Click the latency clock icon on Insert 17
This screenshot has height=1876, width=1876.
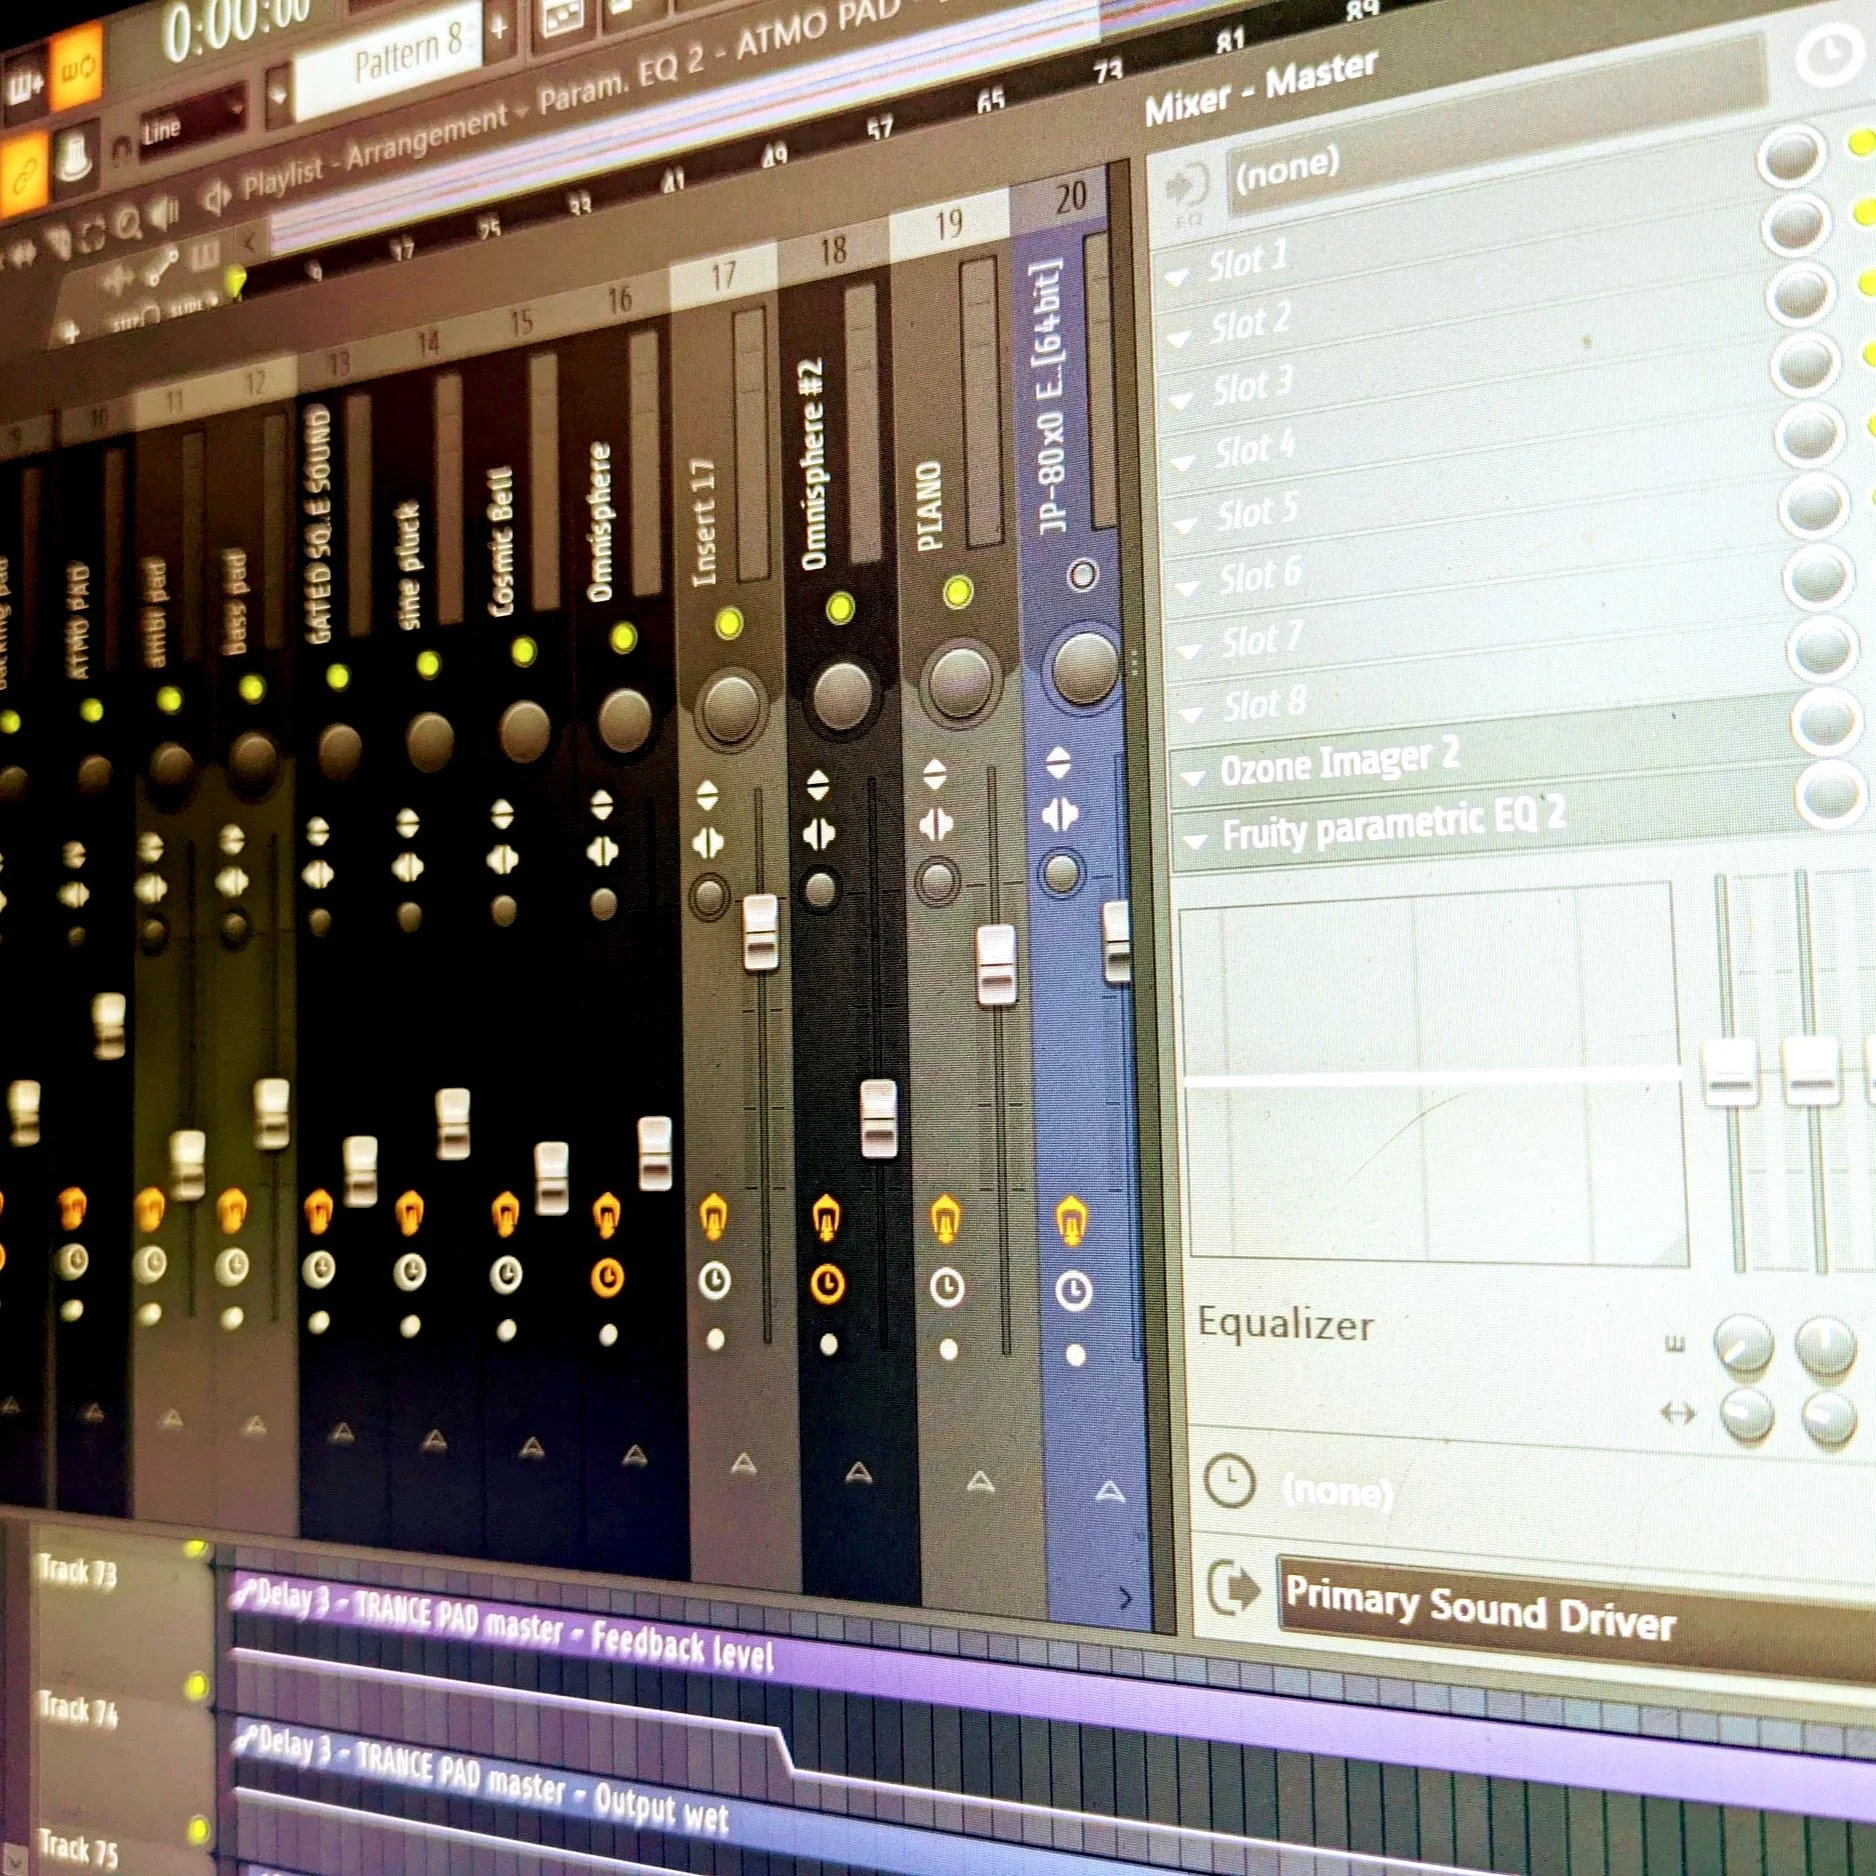(x=714, y=1280)
